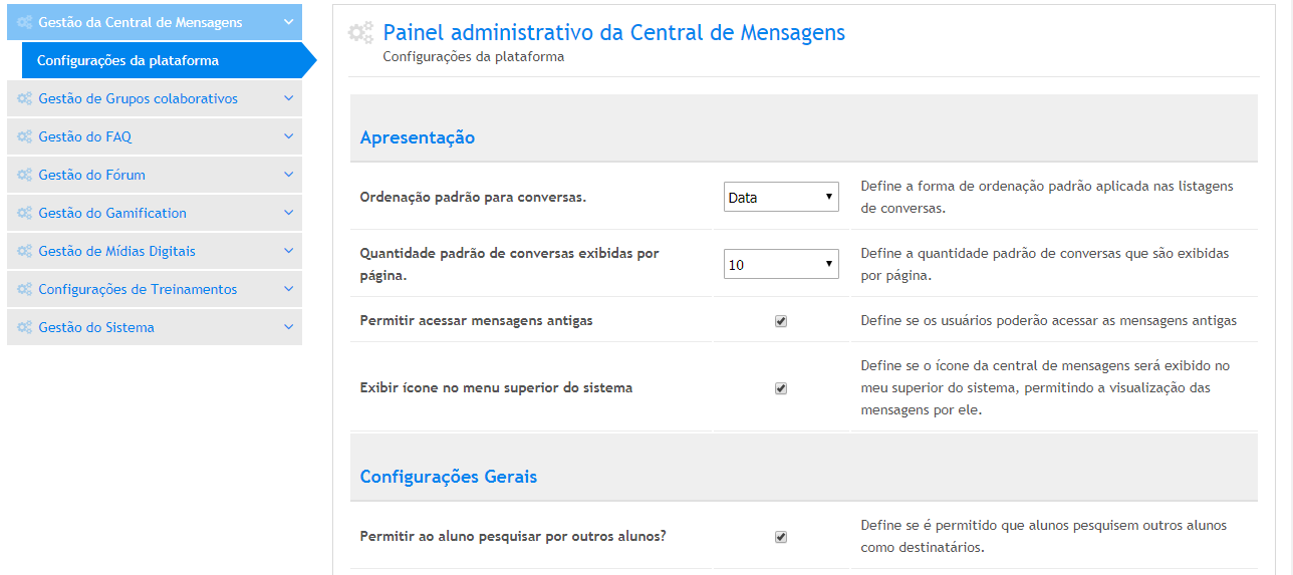This screenshot has height=575, width=1293.
Task: Open the Gestão do Gamification menu
Action: (x=112, y=213)
